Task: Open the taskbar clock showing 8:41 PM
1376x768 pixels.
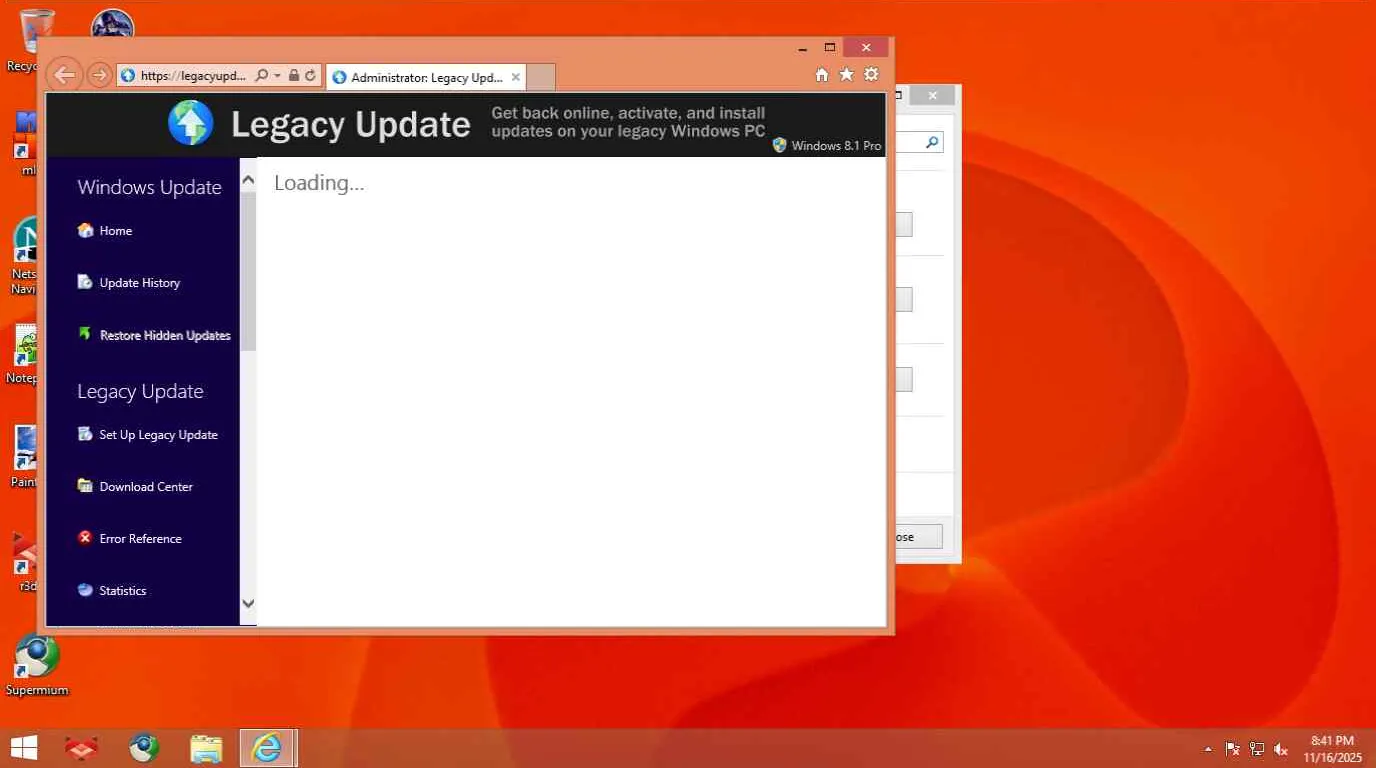Action: click(x=1332, y=749)
